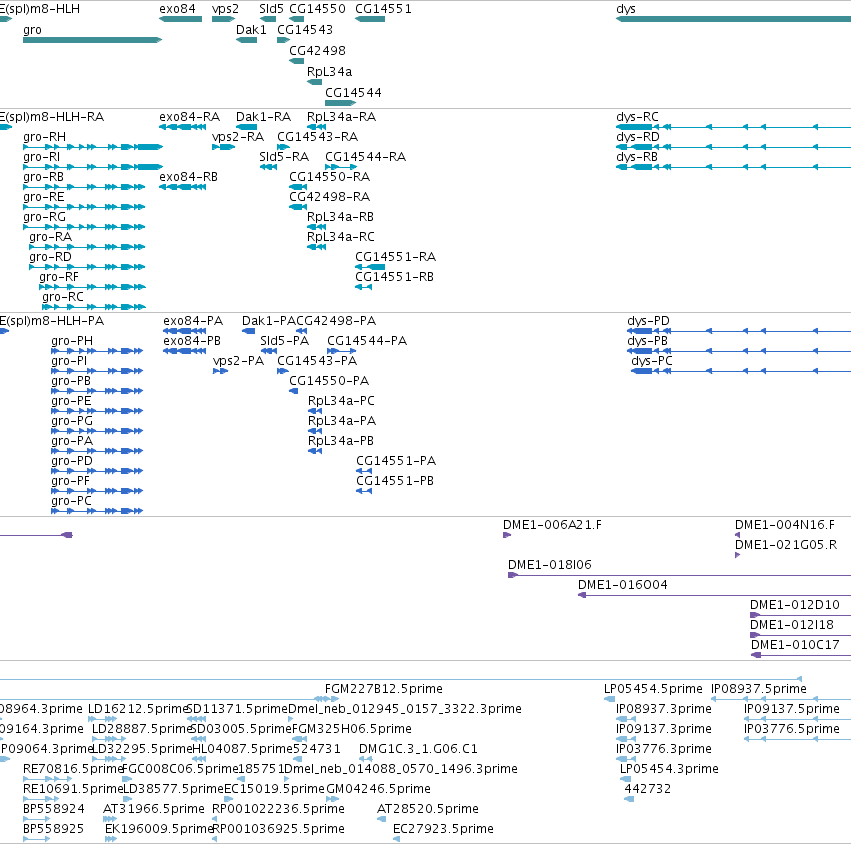
Task: Click the gro-PH protein label
Action: [72, 341]
